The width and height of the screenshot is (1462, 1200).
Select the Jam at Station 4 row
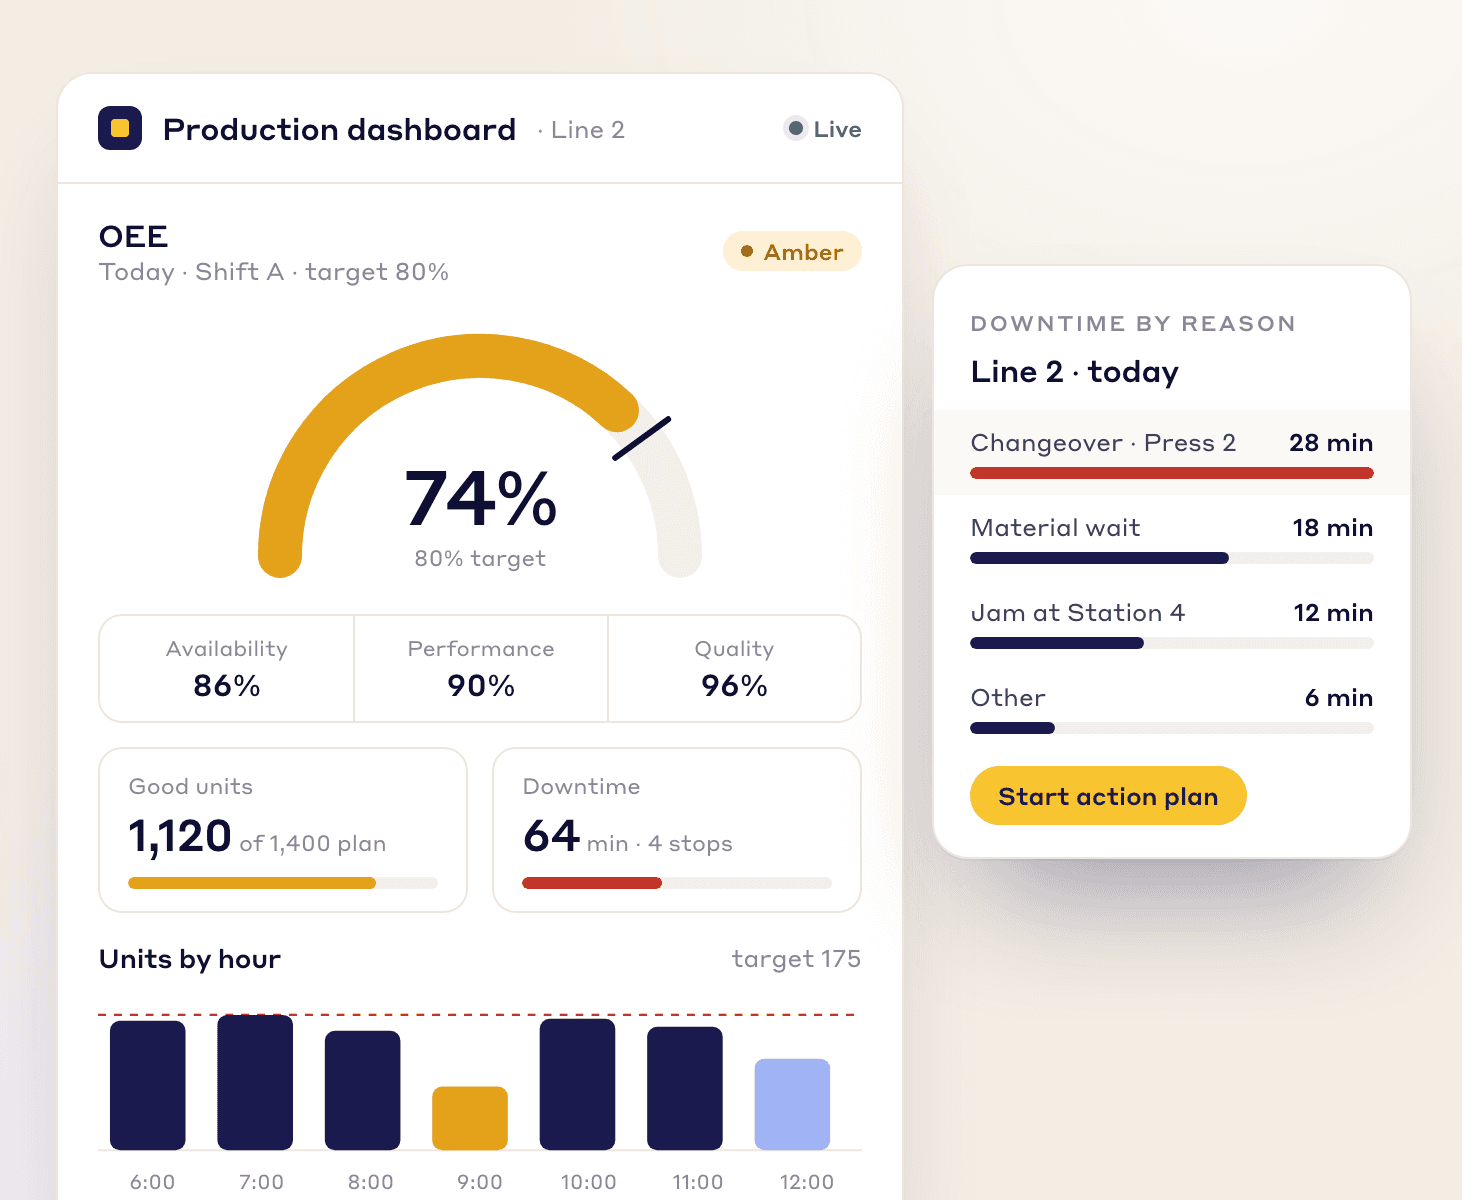[1172, 623]
